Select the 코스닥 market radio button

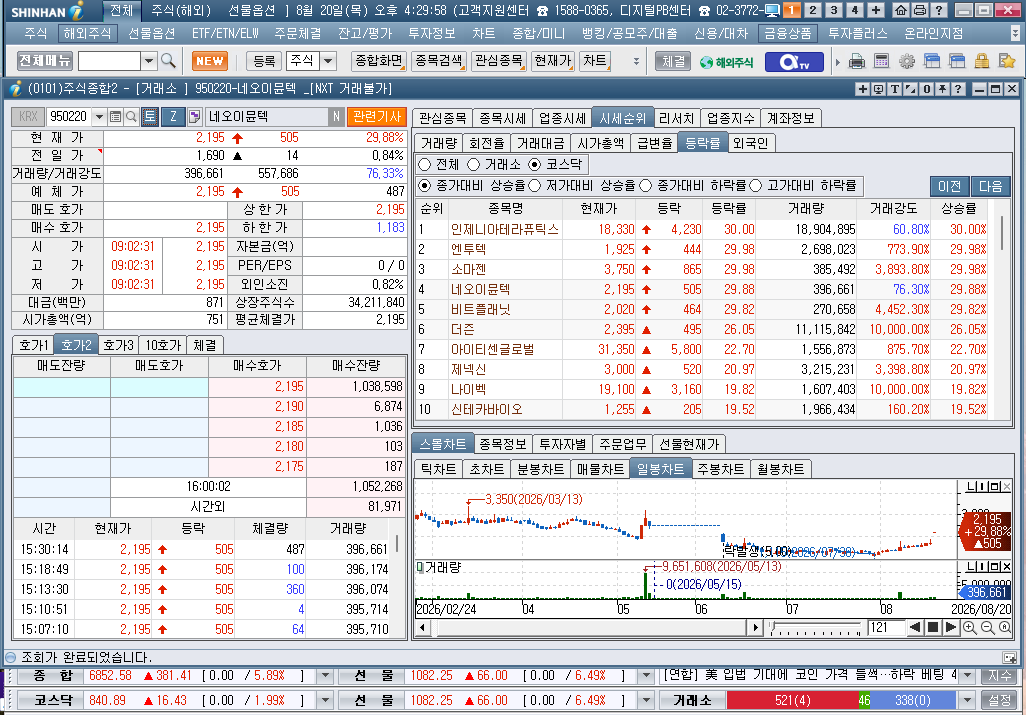[x=535, y=165]
